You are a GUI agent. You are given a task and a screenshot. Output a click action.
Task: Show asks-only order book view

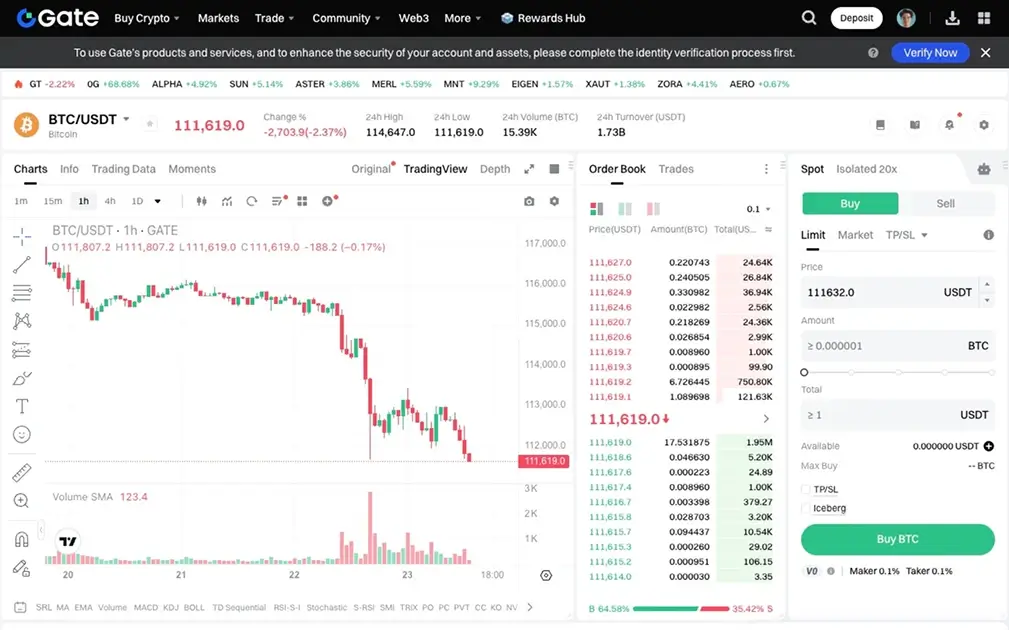[x=653, y=208]
